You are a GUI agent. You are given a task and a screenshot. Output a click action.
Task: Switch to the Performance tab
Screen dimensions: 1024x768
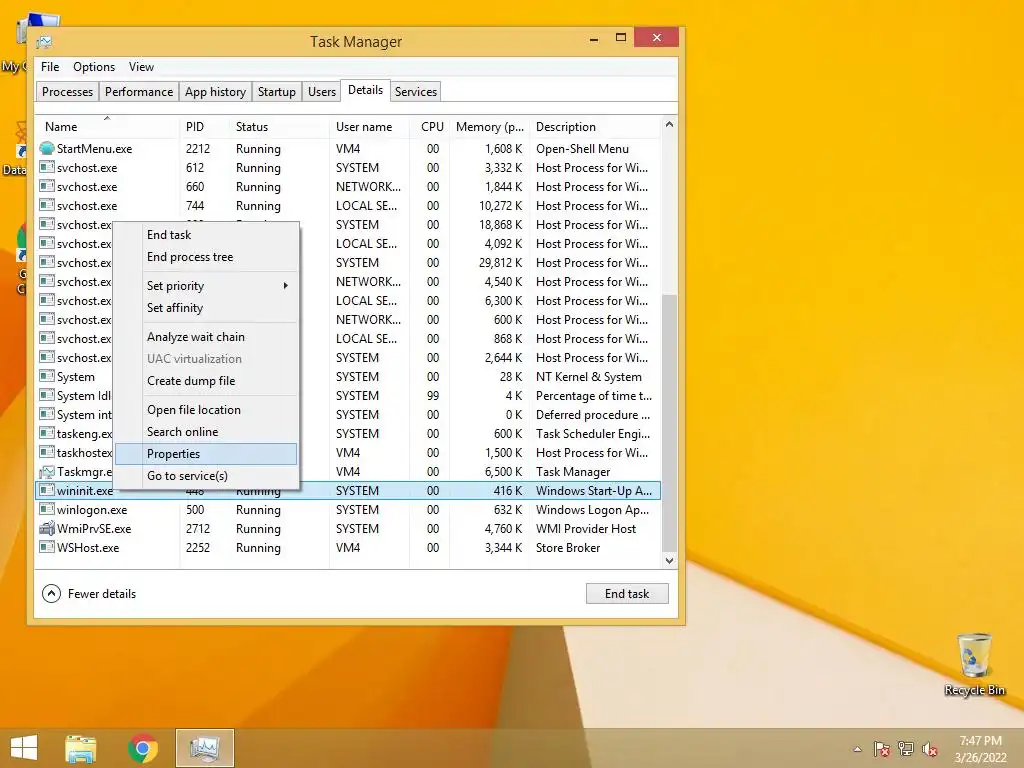tap(139, 91)
